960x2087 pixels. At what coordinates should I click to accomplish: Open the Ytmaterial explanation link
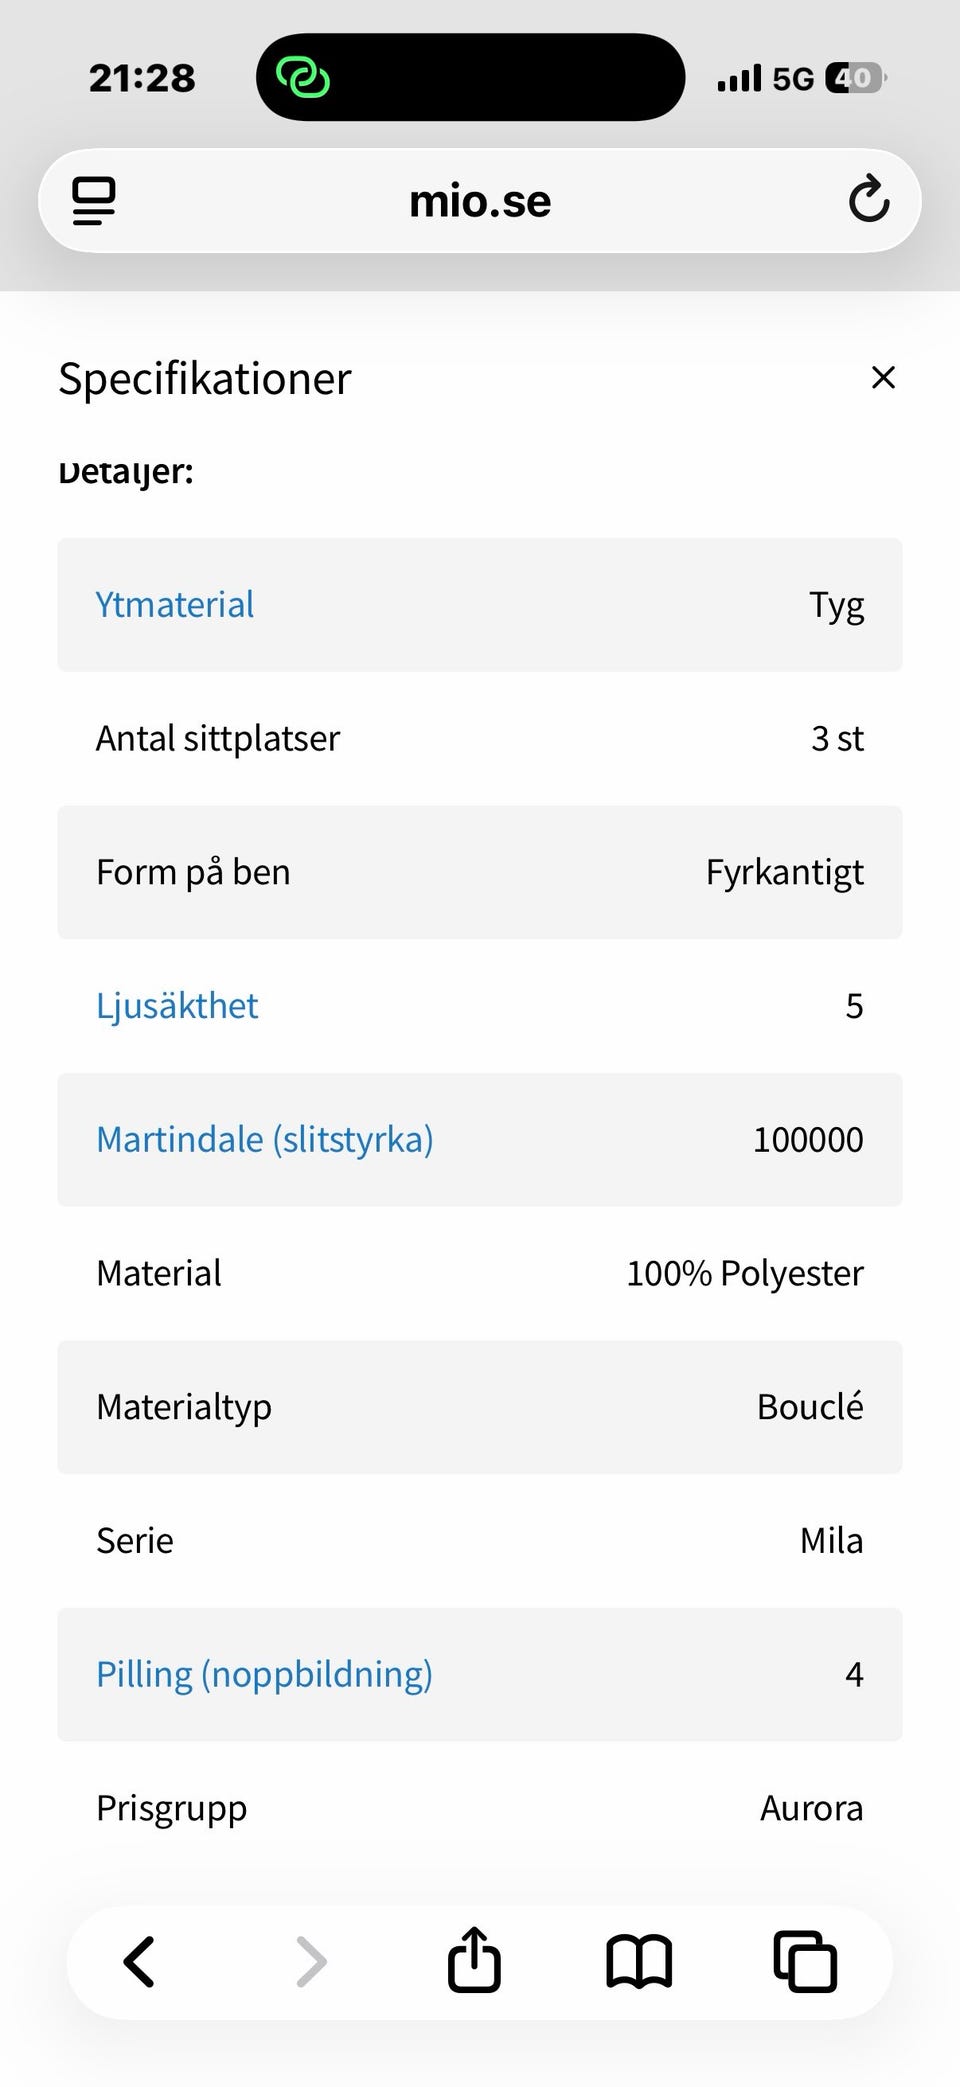pos(175,605)
